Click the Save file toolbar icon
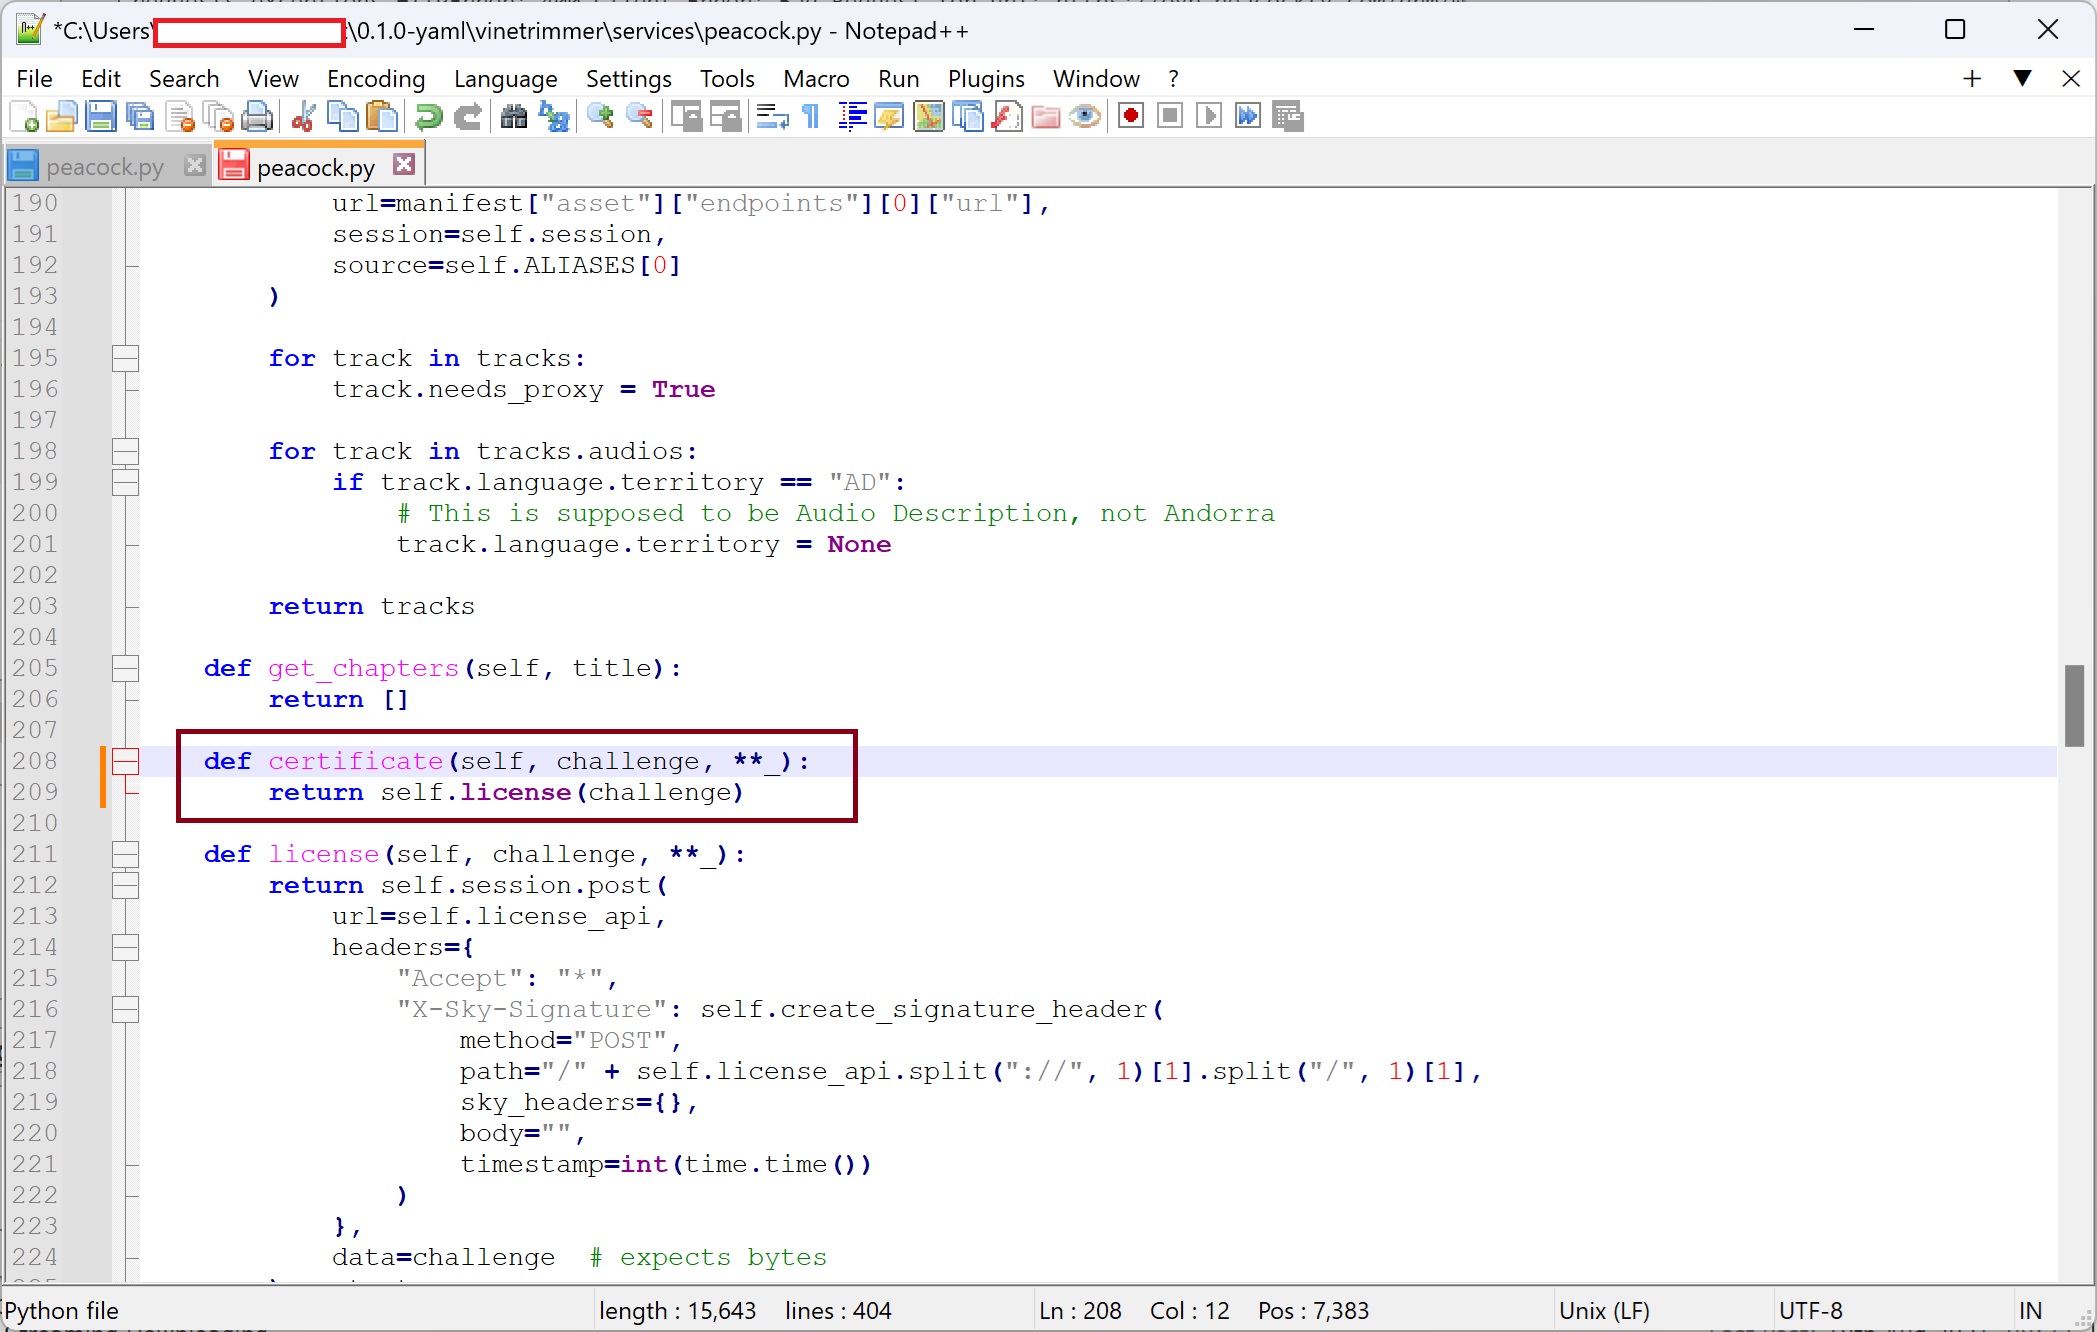The image size is (2097, 1332). point(100,117)
